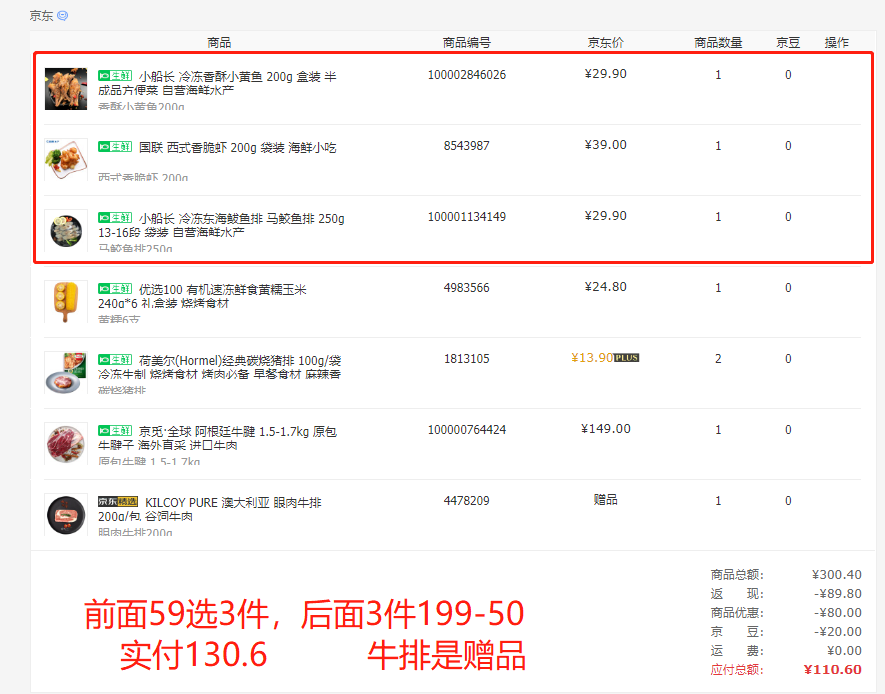The width and height of the screenshot is (885, 694).
Task: Select product number 4983566
Action: [467, 288]
